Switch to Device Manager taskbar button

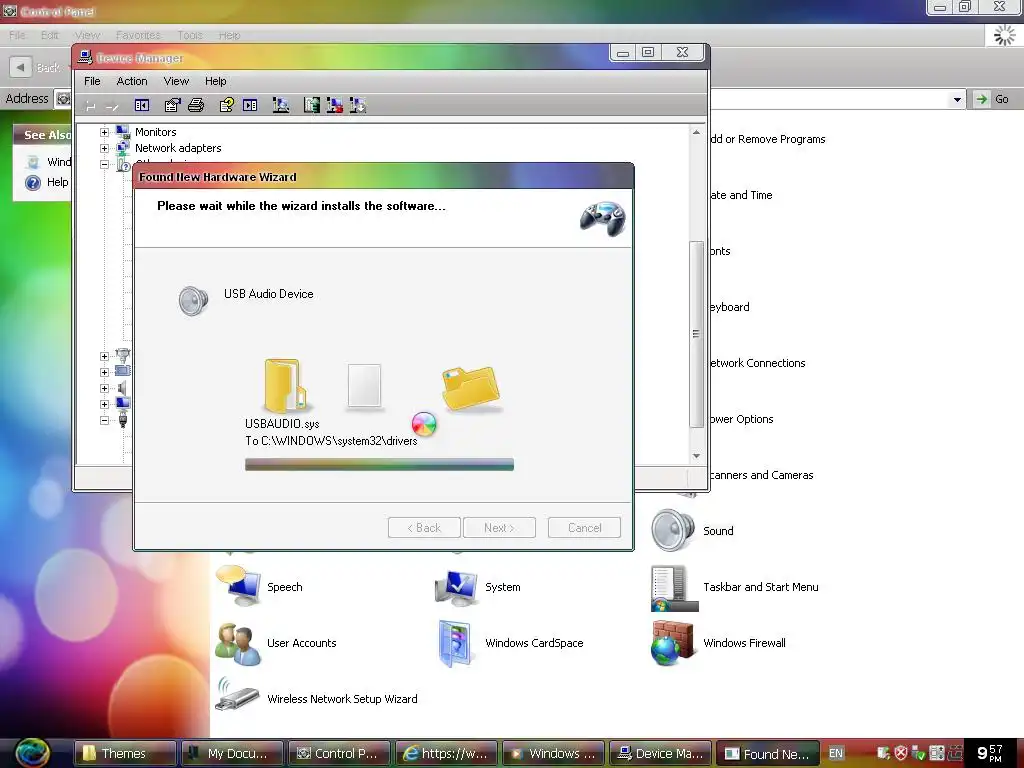[660, 753]
